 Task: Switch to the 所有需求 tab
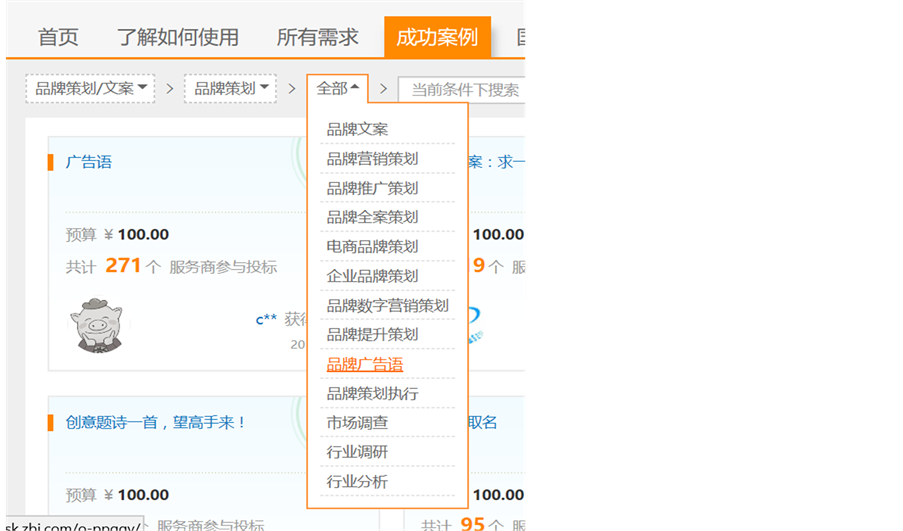(317, 38)
